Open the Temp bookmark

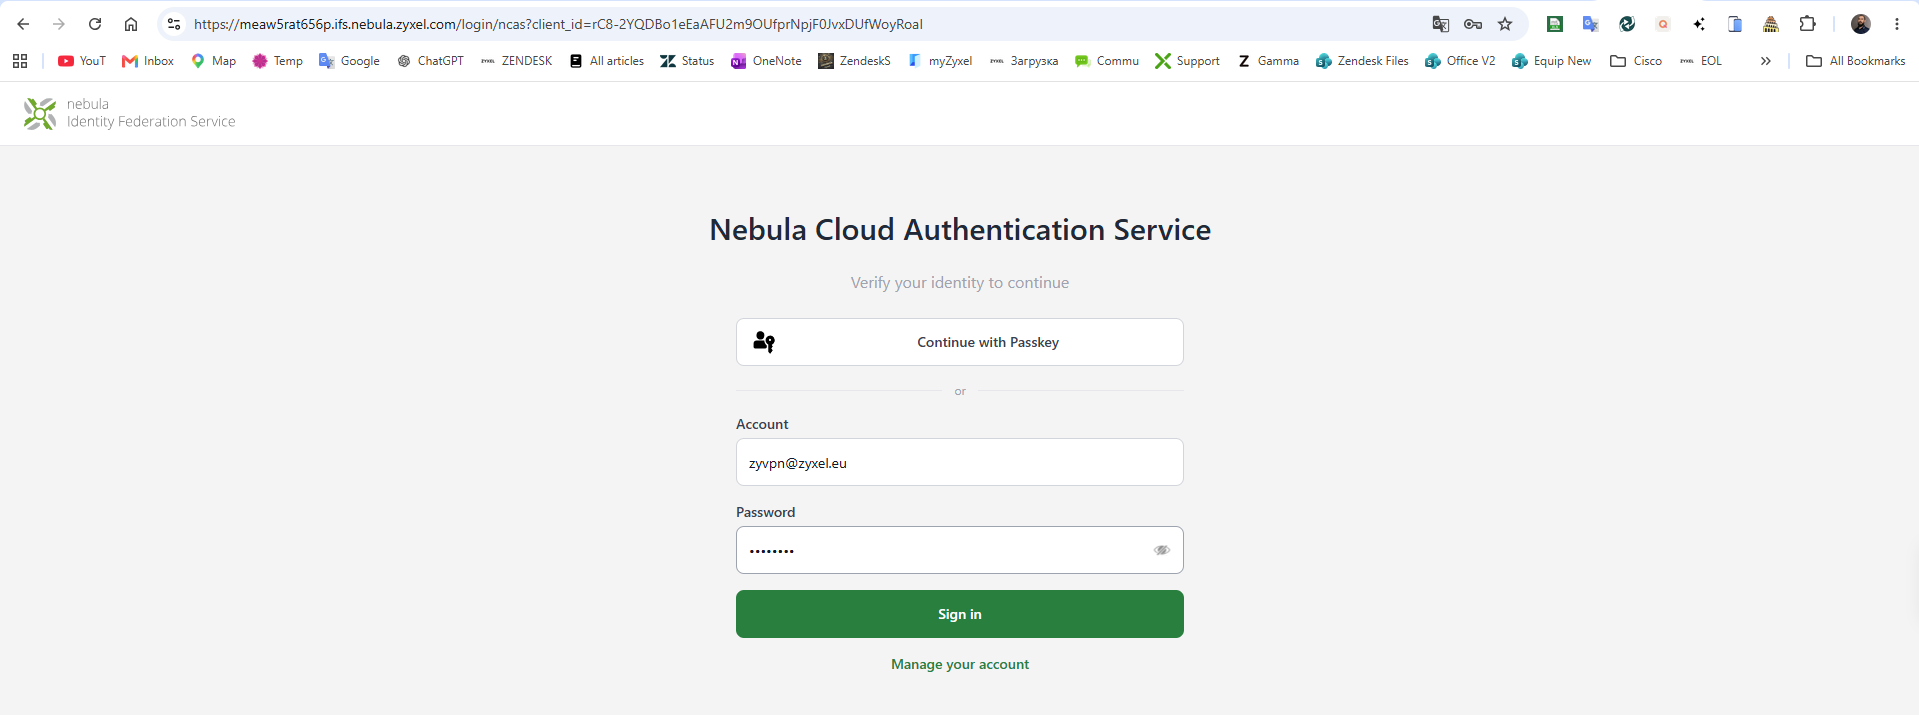pos(278,61)
